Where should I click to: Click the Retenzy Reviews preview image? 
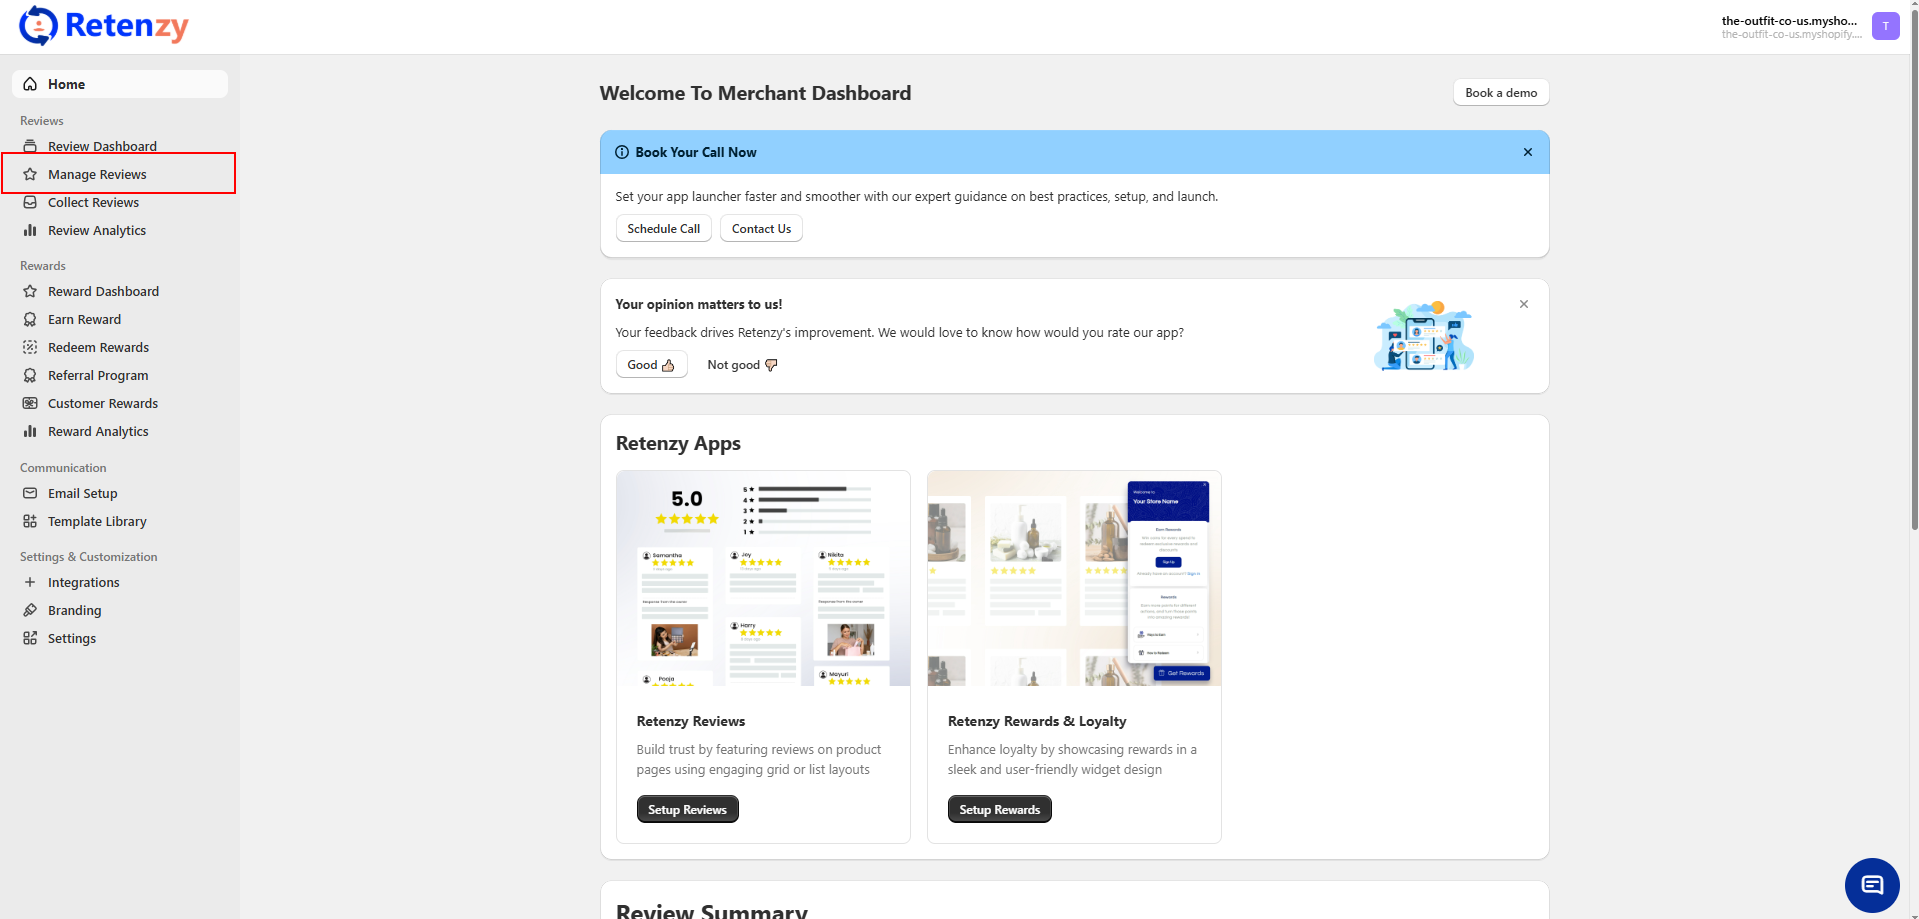(x=763, y=578)
